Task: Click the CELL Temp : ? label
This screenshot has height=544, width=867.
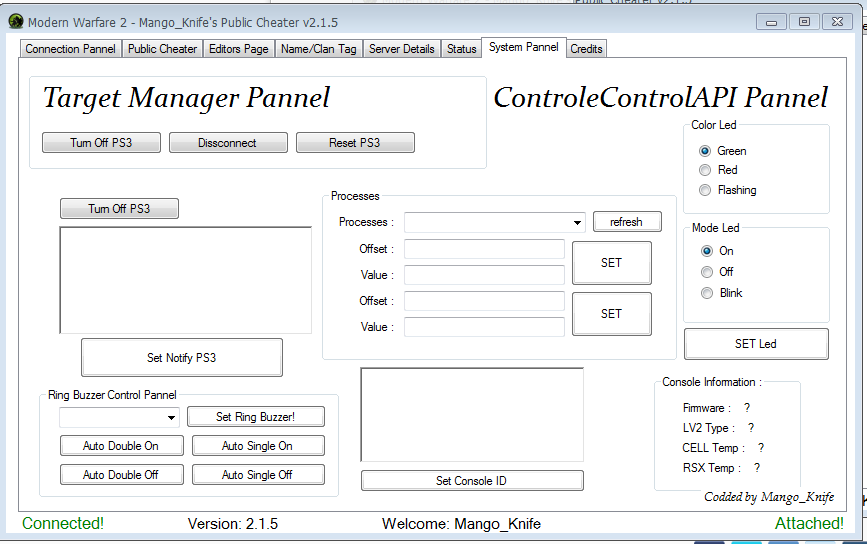Action: 723,448
